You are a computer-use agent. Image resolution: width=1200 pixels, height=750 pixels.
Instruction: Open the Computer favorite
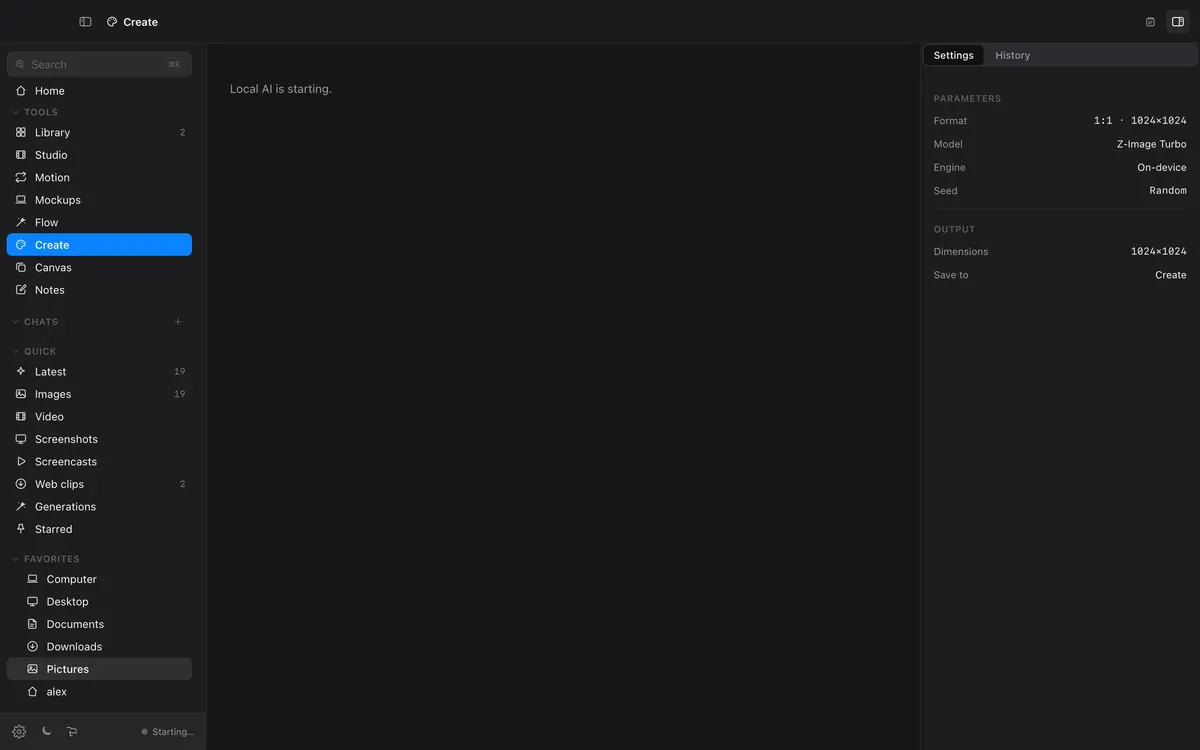99,579
